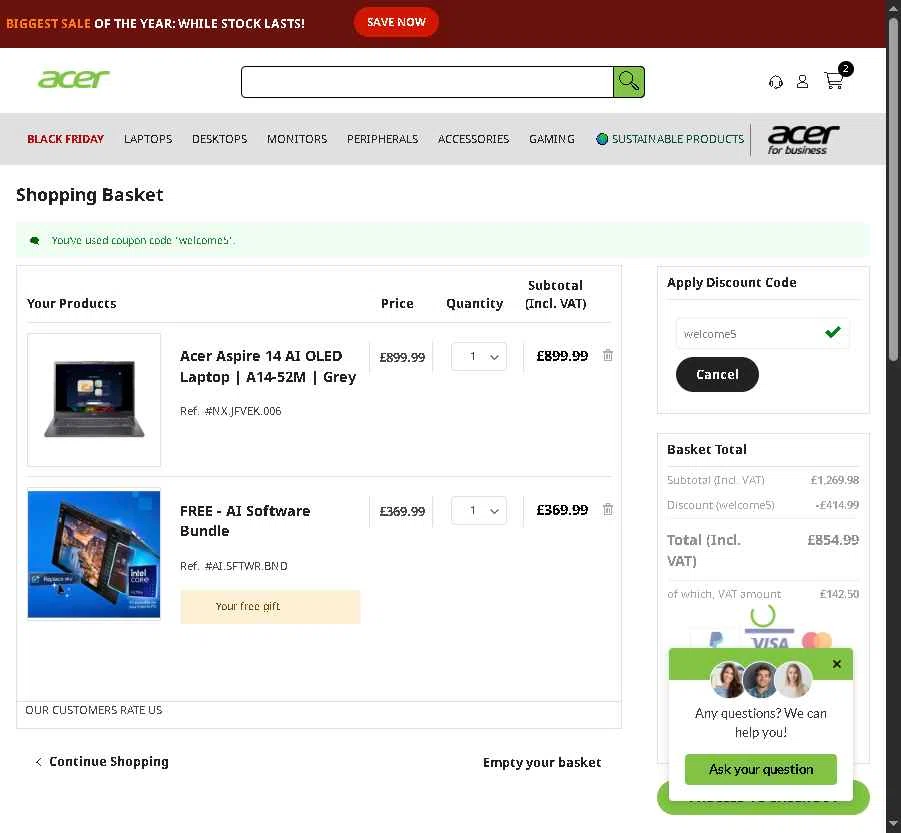Viewport: 901px width, 833px height.
Task: Open quantity dropdown for Acer Aspire 14 laptop
Action: click(x=479, y=357)
